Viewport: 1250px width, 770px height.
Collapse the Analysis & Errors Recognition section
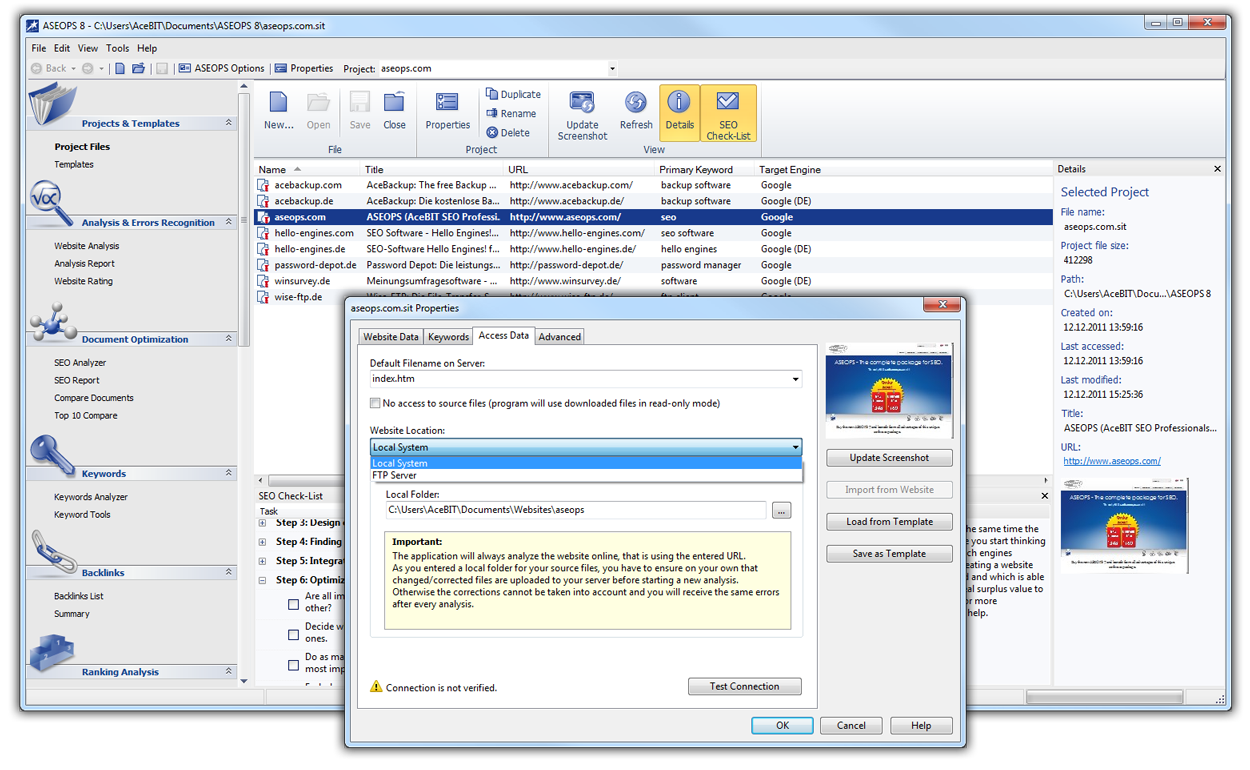click(229, 222)
